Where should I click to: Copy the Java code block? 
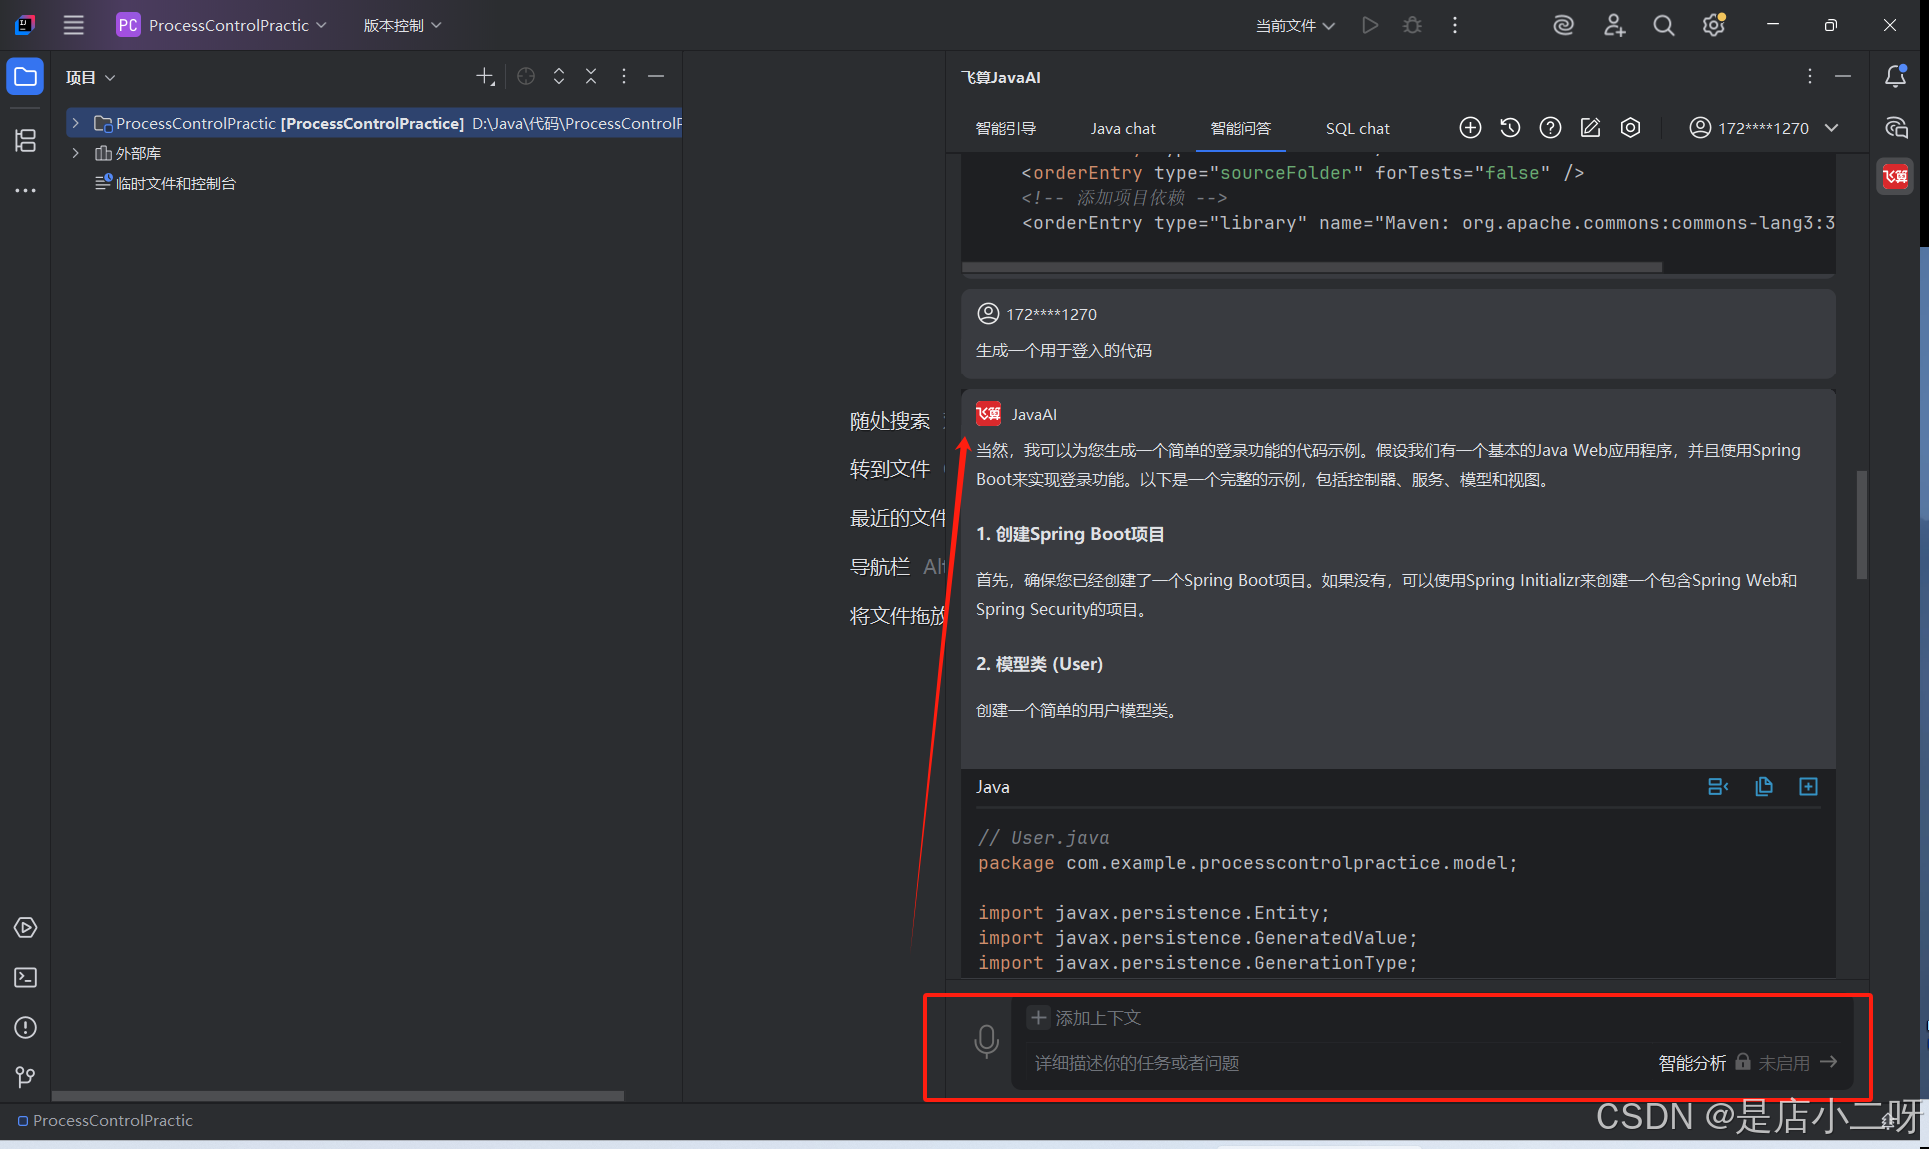pyautogui.click(x=1764, y=787)
